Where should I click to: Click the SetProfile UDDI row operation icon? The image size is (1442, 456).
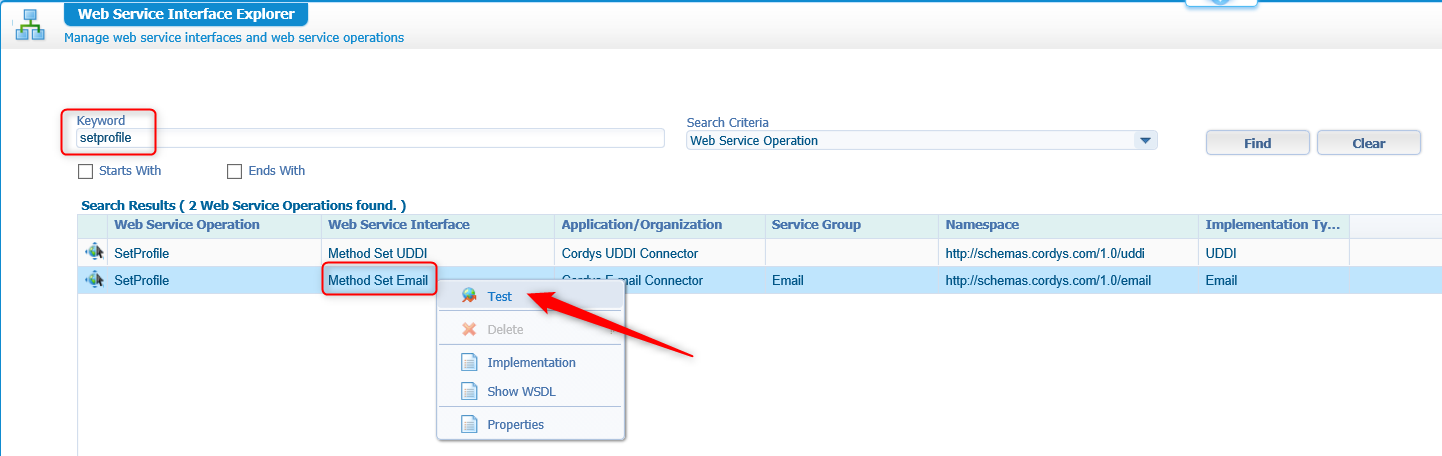pos(95,253)
